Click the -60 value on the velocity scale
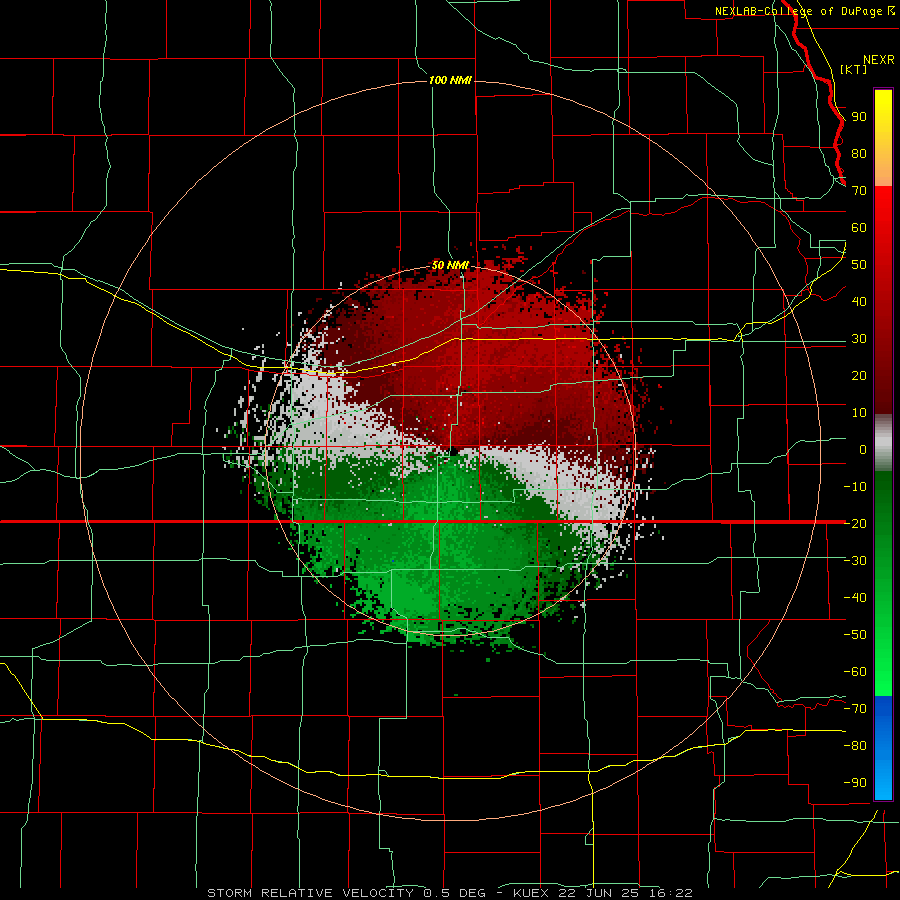This screenshot has width=900, height=900. (x=855, y=672)
